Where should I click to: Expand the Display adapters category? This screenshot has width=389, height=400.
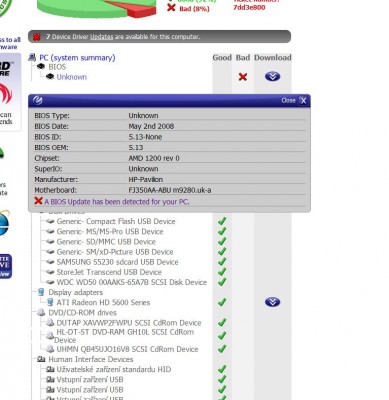pyautogui.click(x=76, y=292)
